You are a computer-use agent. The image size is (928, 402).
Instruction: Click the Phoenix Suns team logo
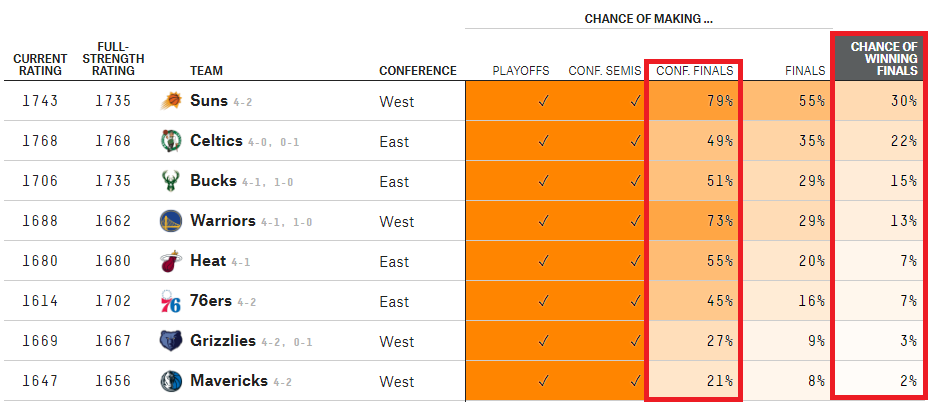pos(171,101)
